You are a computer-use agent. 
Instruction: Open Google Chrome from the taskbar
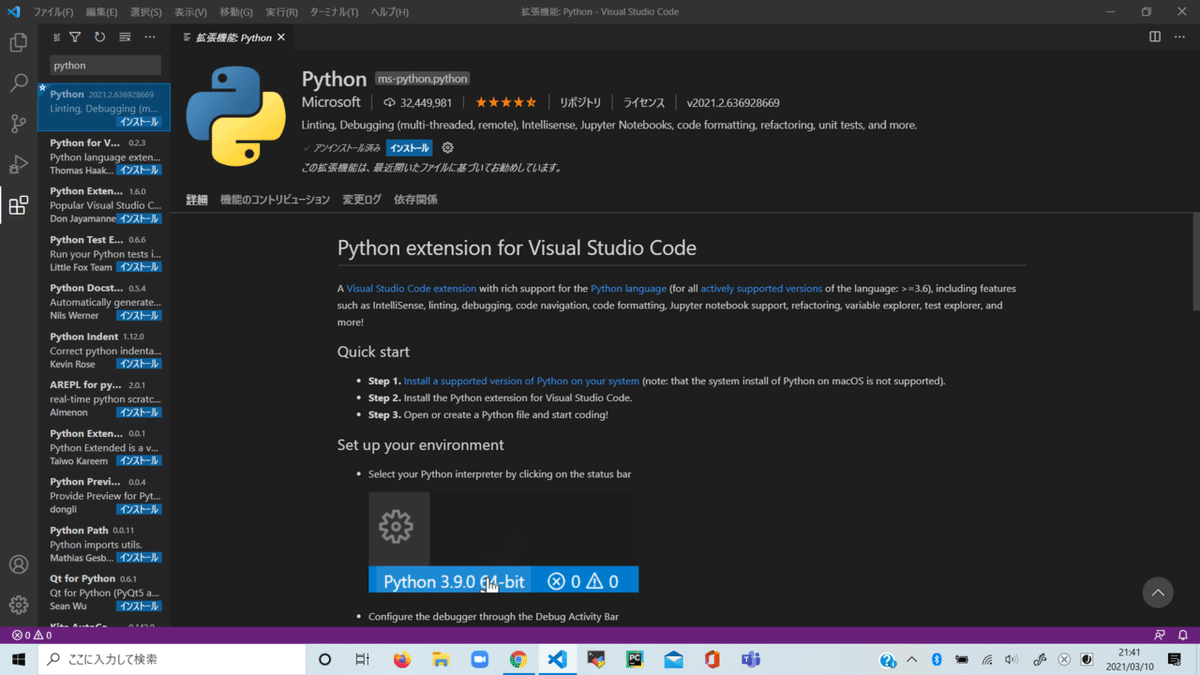click(x=518, y=659)
